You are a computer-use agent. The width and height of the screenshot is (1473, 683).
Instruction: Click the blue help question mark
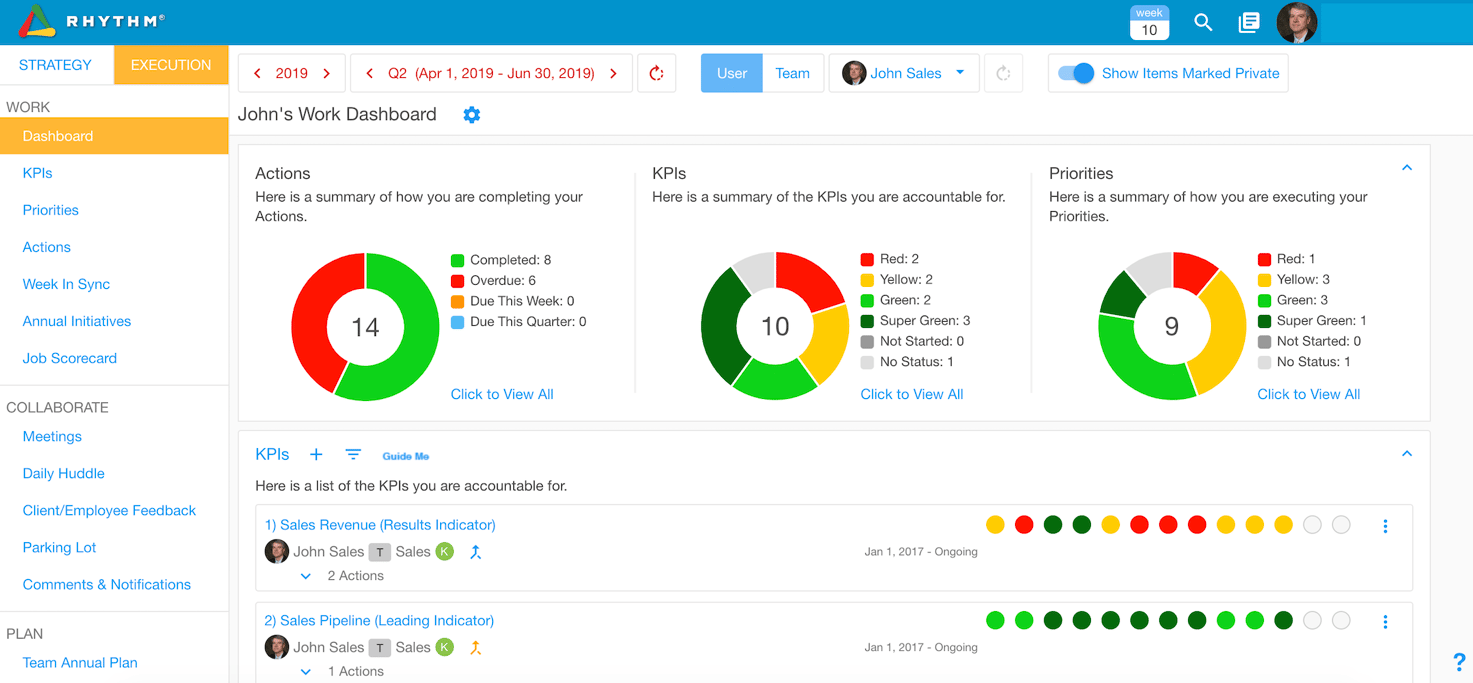1459,661
